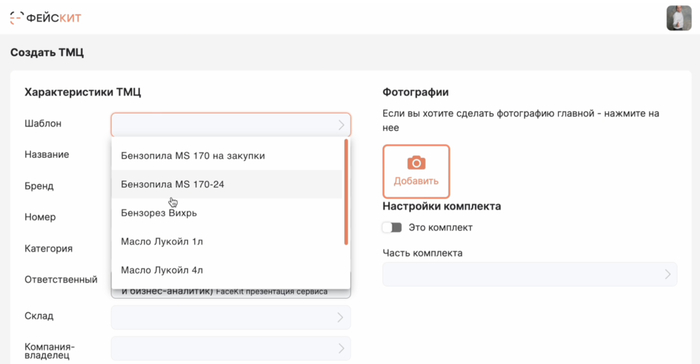Click the Категория label
The width and height of the screenshot is (700, 364).
point(49,248)
